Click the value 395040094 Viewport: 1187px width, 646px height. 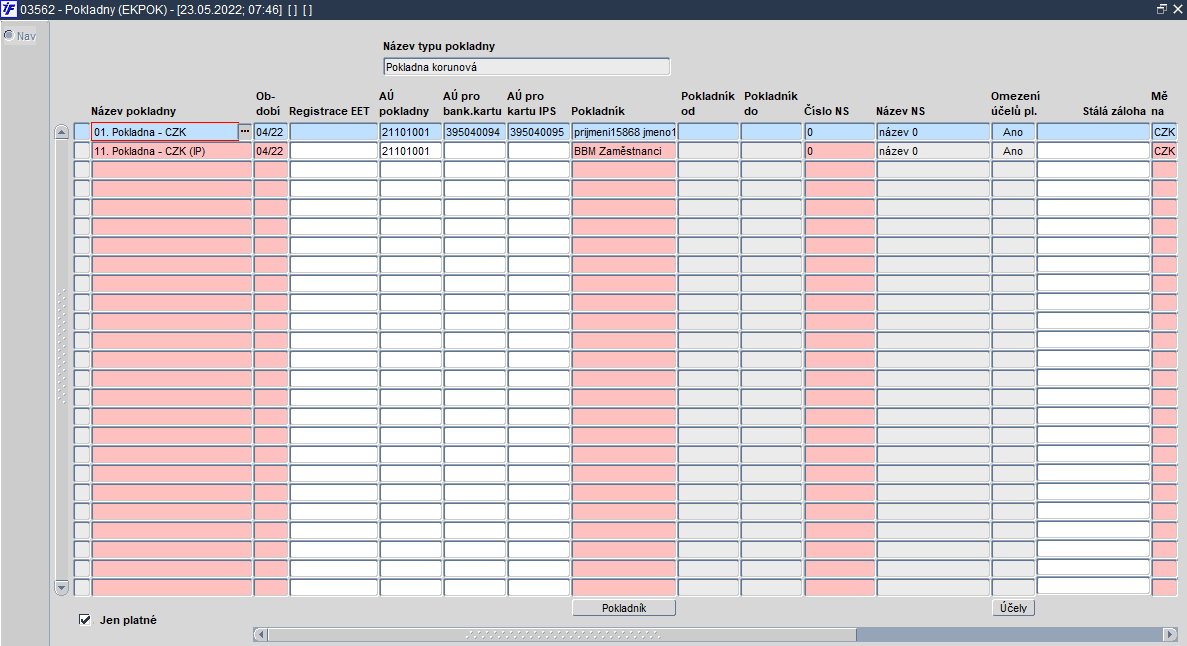(x=475, y=132)
